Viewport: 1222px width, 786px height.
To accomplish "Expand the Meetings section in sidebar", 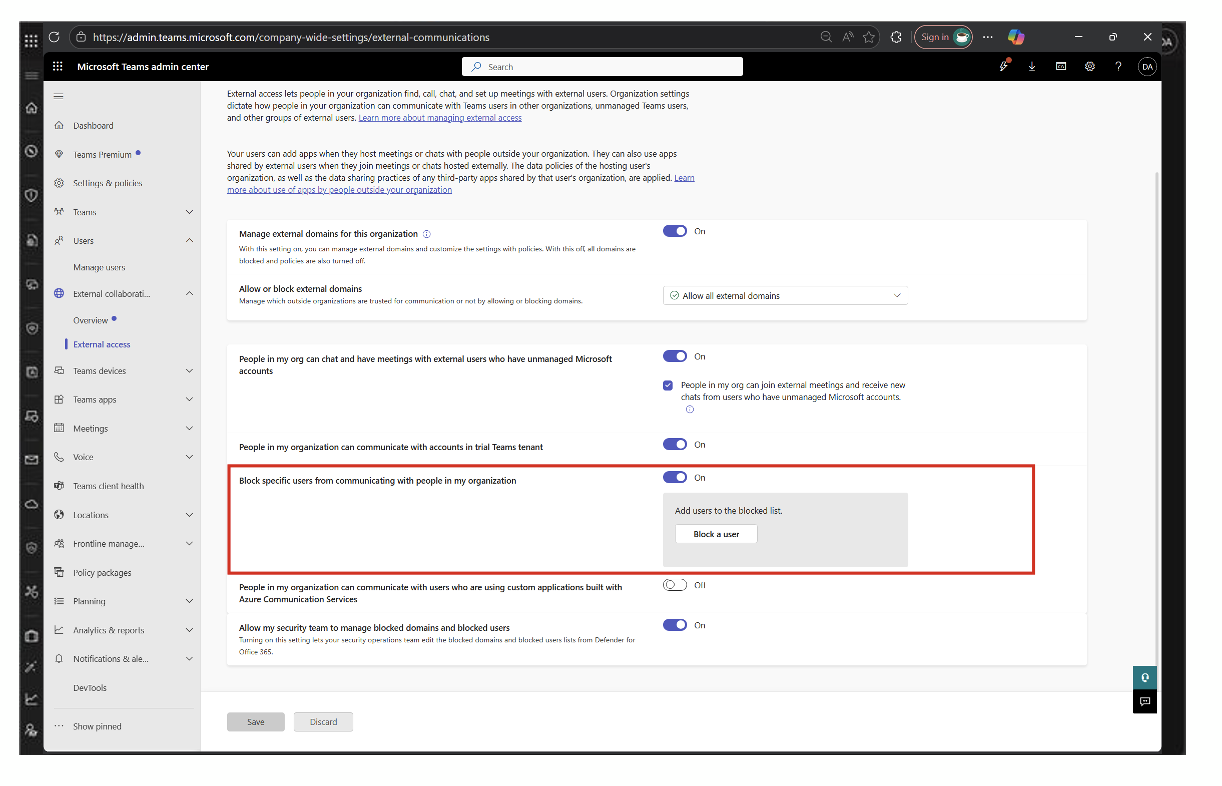I will click(x=189, y=429).
